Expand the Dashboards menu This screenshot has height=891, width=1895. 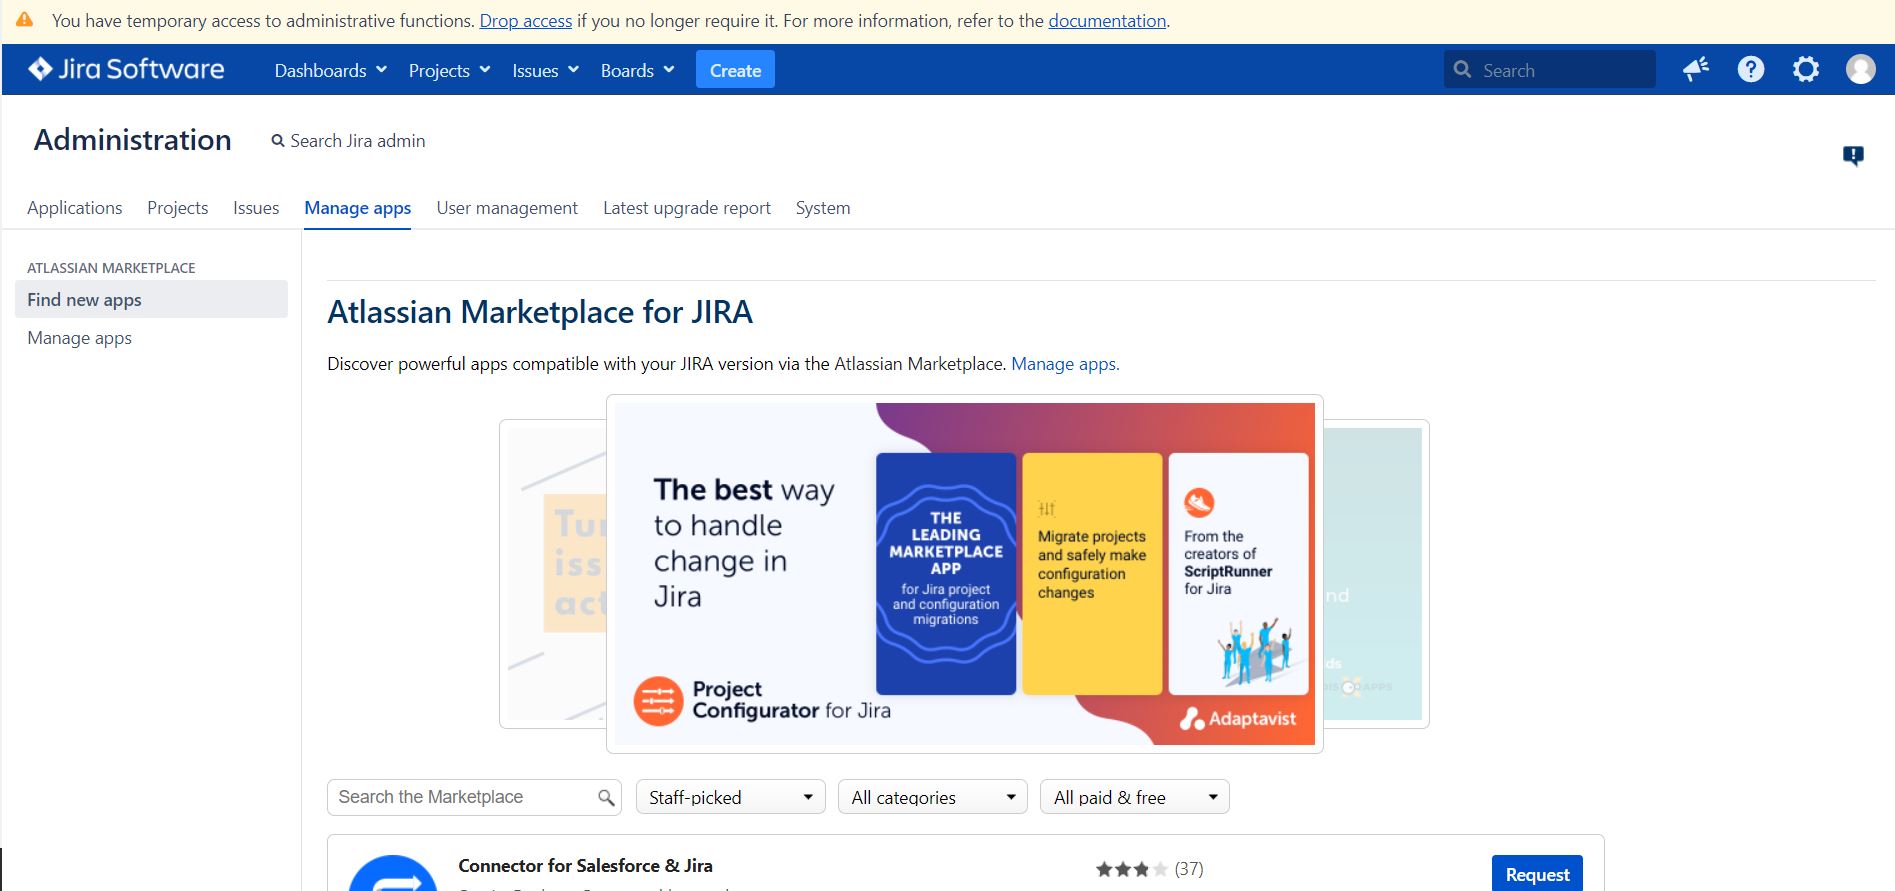click(330, 70)
